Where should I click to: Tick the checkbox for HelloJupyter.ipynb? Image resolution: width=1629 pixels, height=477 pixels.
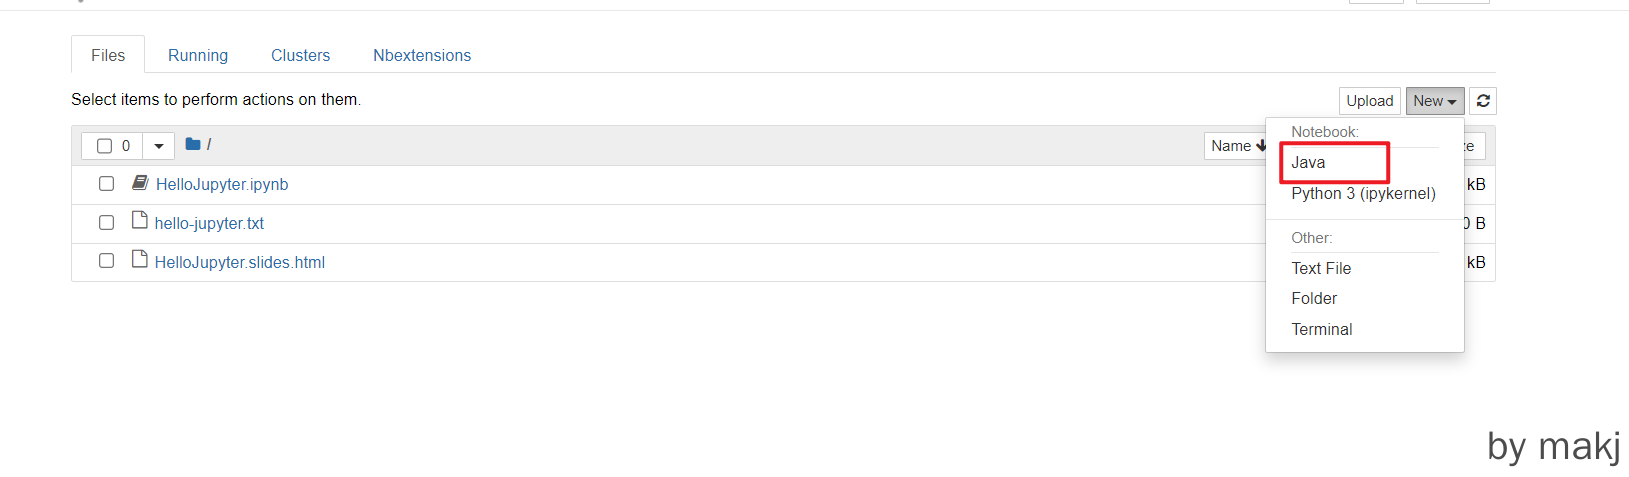[106, 184]
